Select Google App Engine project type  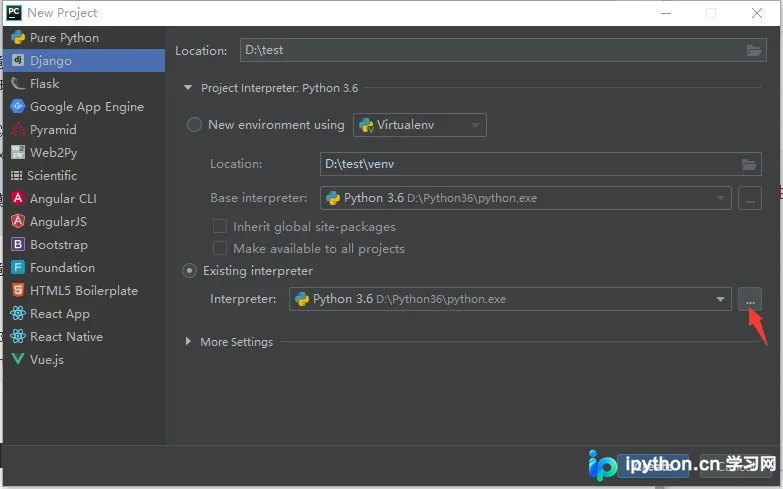tap(84, 106)
